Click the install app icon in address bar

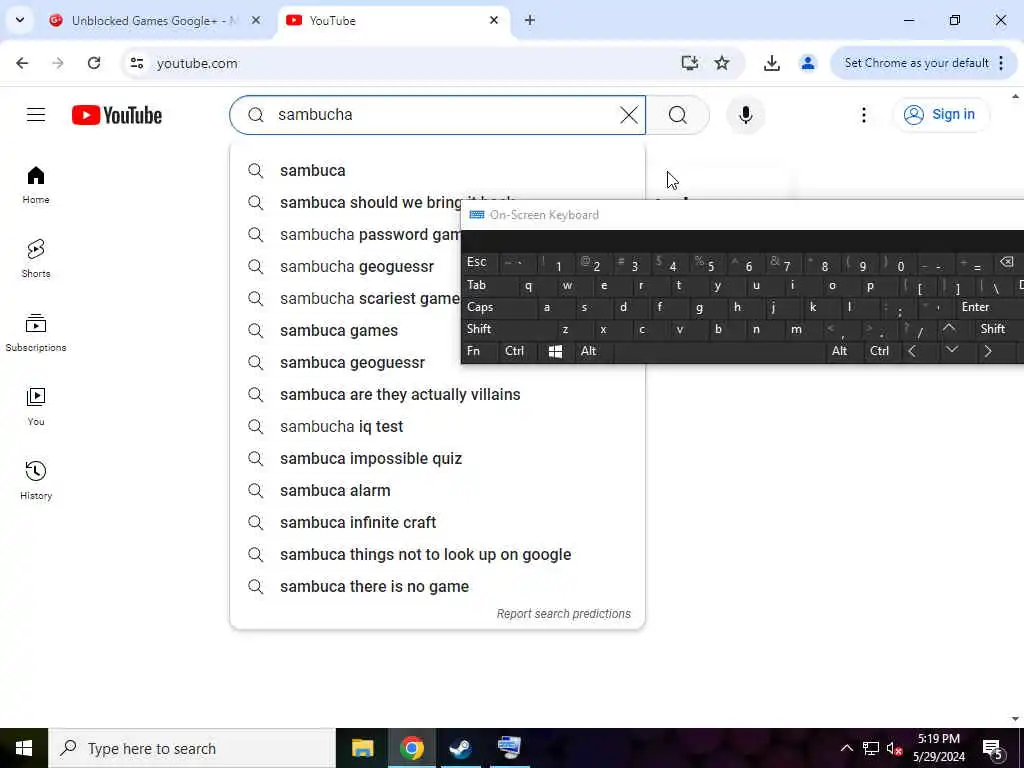(690, 63)
